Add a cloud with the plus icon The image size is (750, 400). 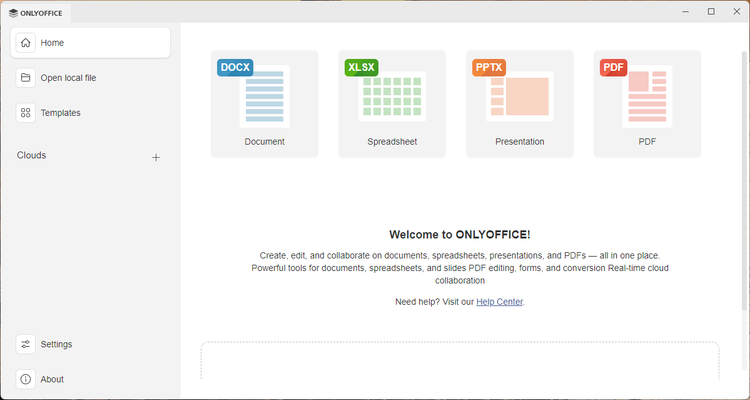point(156,157)
